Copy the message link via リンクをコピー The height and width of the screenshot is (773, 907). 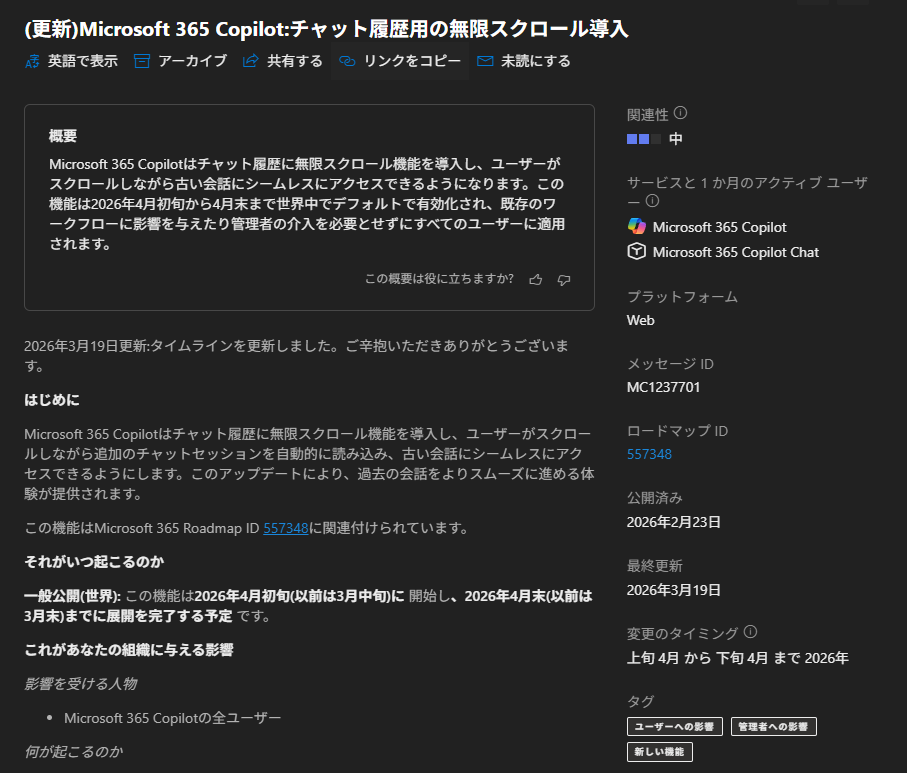(400, 61)
